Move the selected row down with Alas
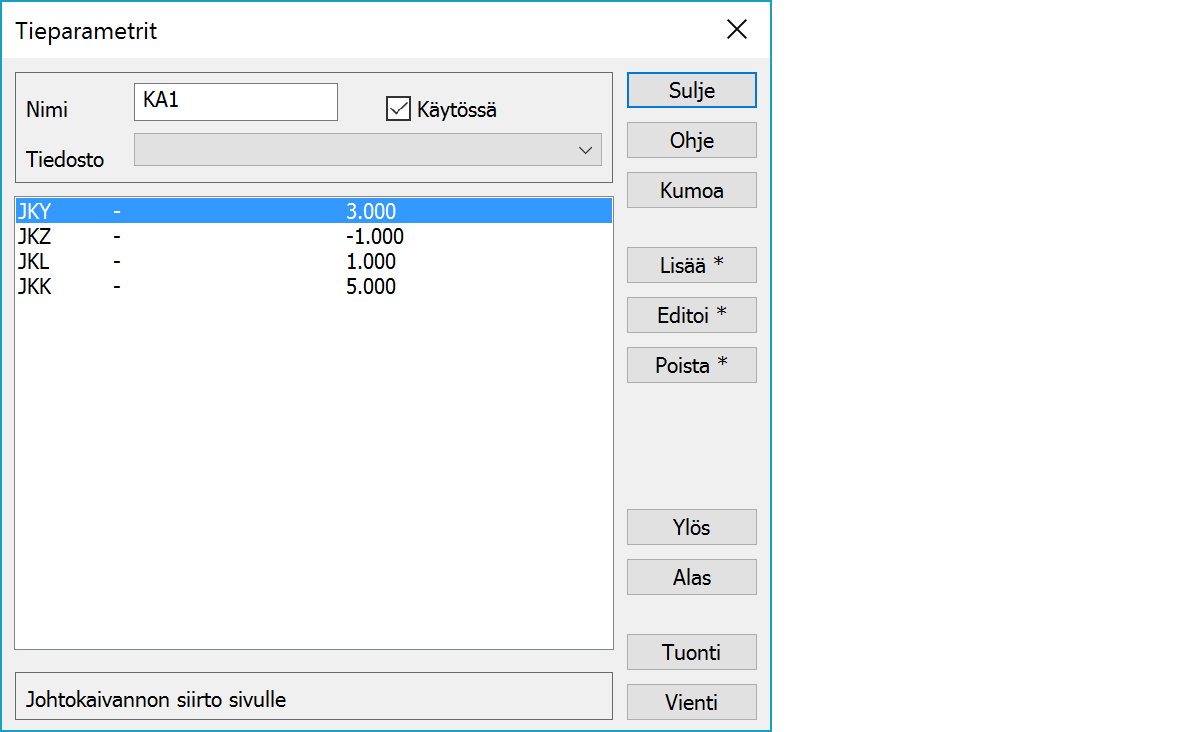The height and width of the screenshot is (732, 1200). pos(691,577)
